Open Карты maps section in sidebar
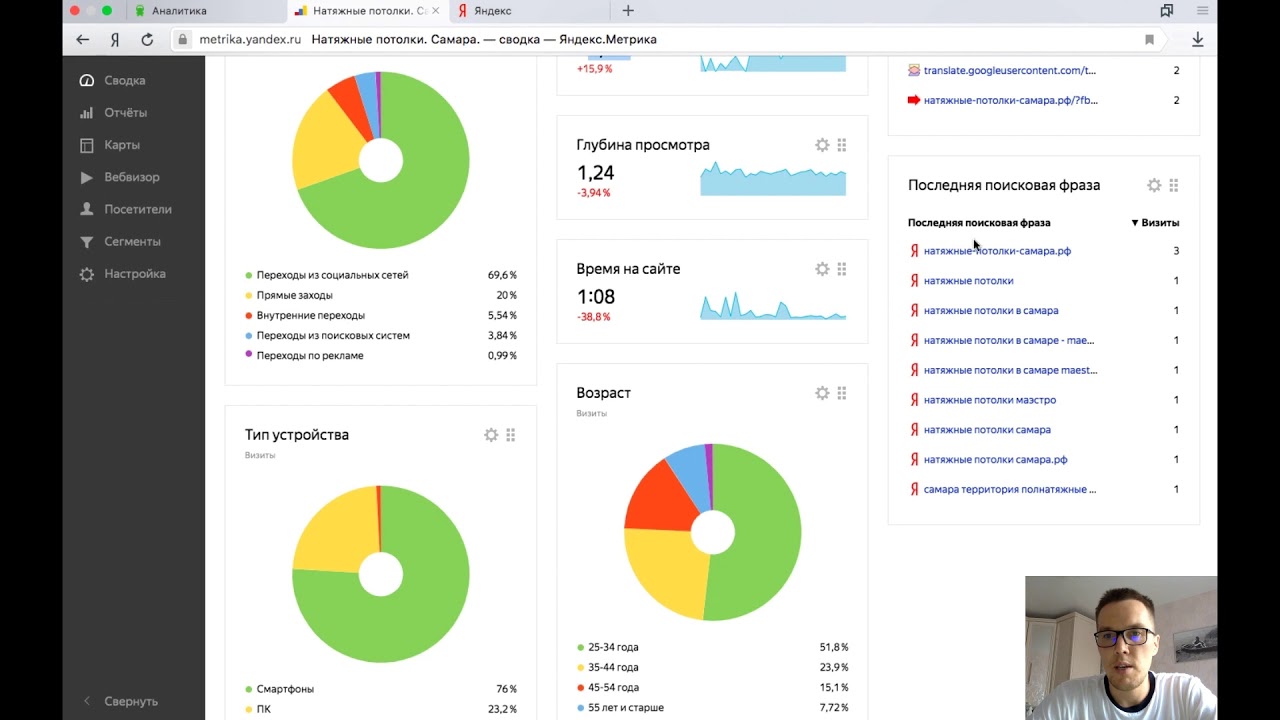The image size is (1280, 720). [x=121, y=145]
